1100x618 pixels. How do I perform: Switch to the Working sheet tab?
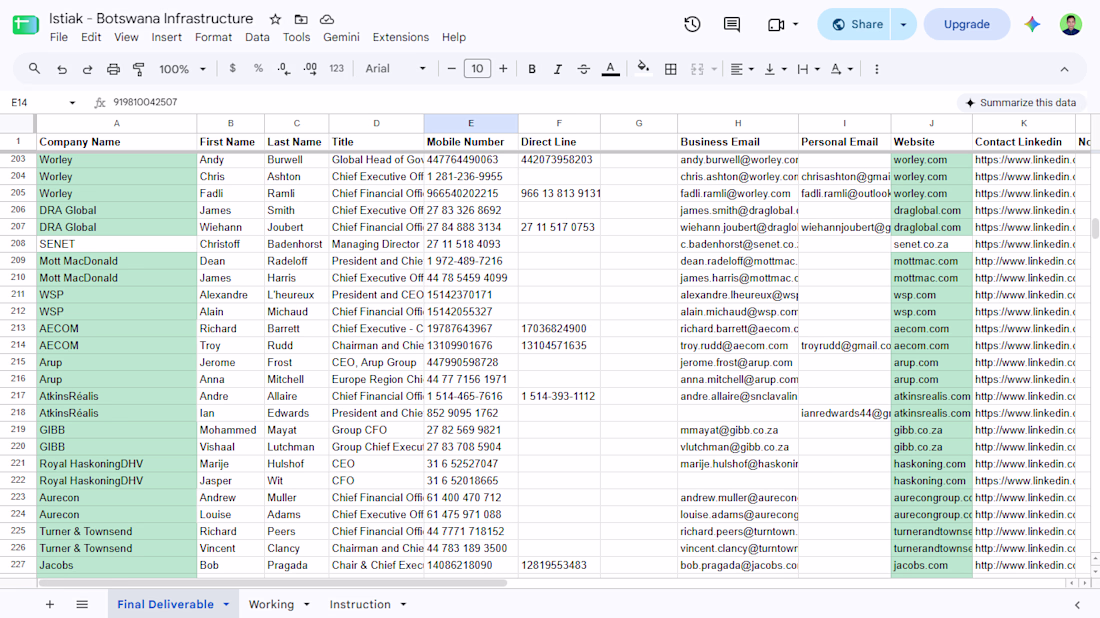click(271, 604)
